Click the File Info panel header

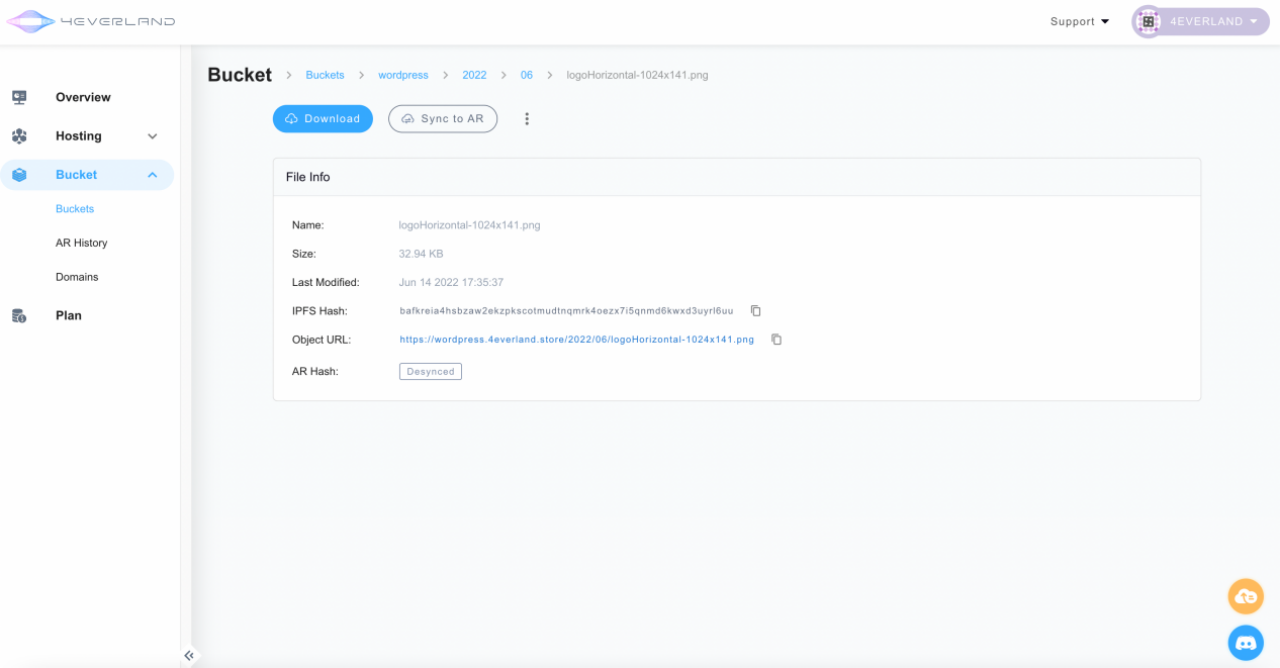[737, 177]
